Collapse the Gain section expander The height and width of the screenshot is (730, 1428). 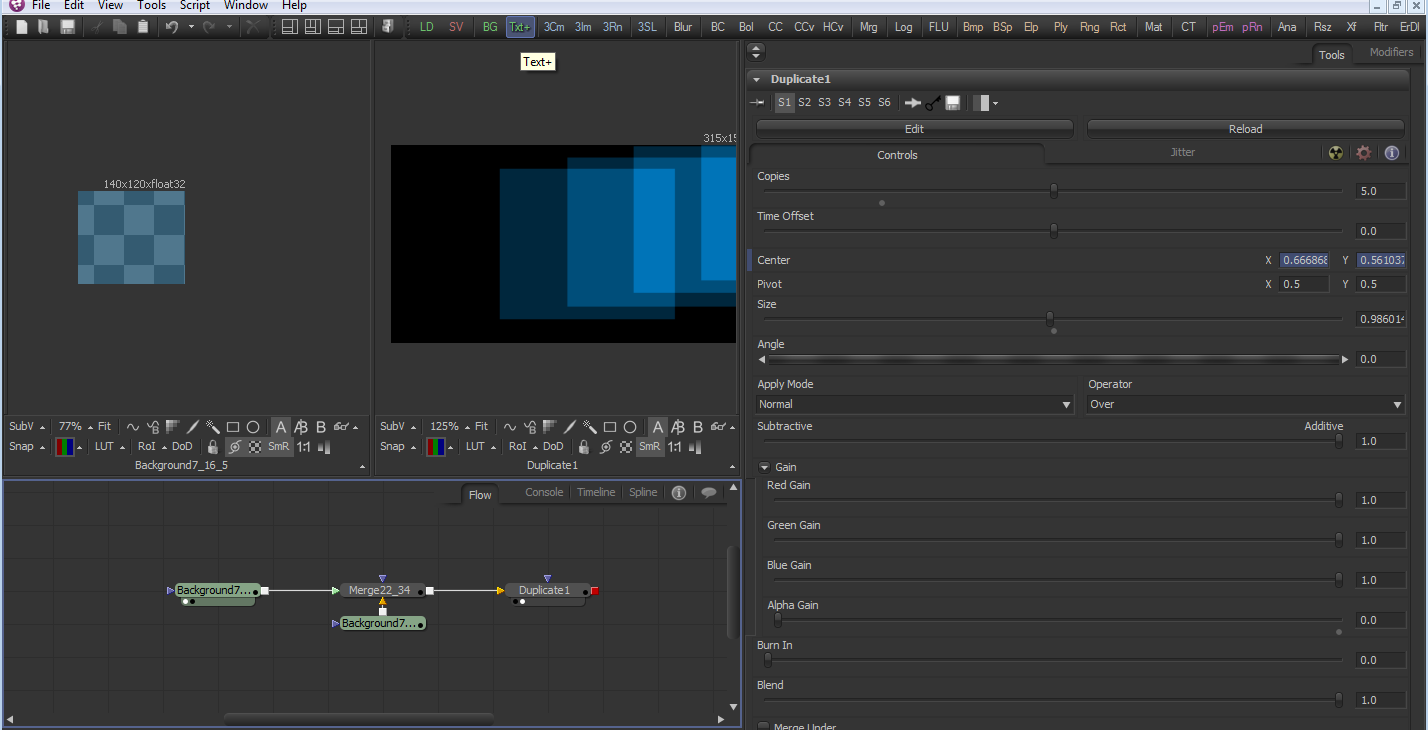click(x=764, y=467)
